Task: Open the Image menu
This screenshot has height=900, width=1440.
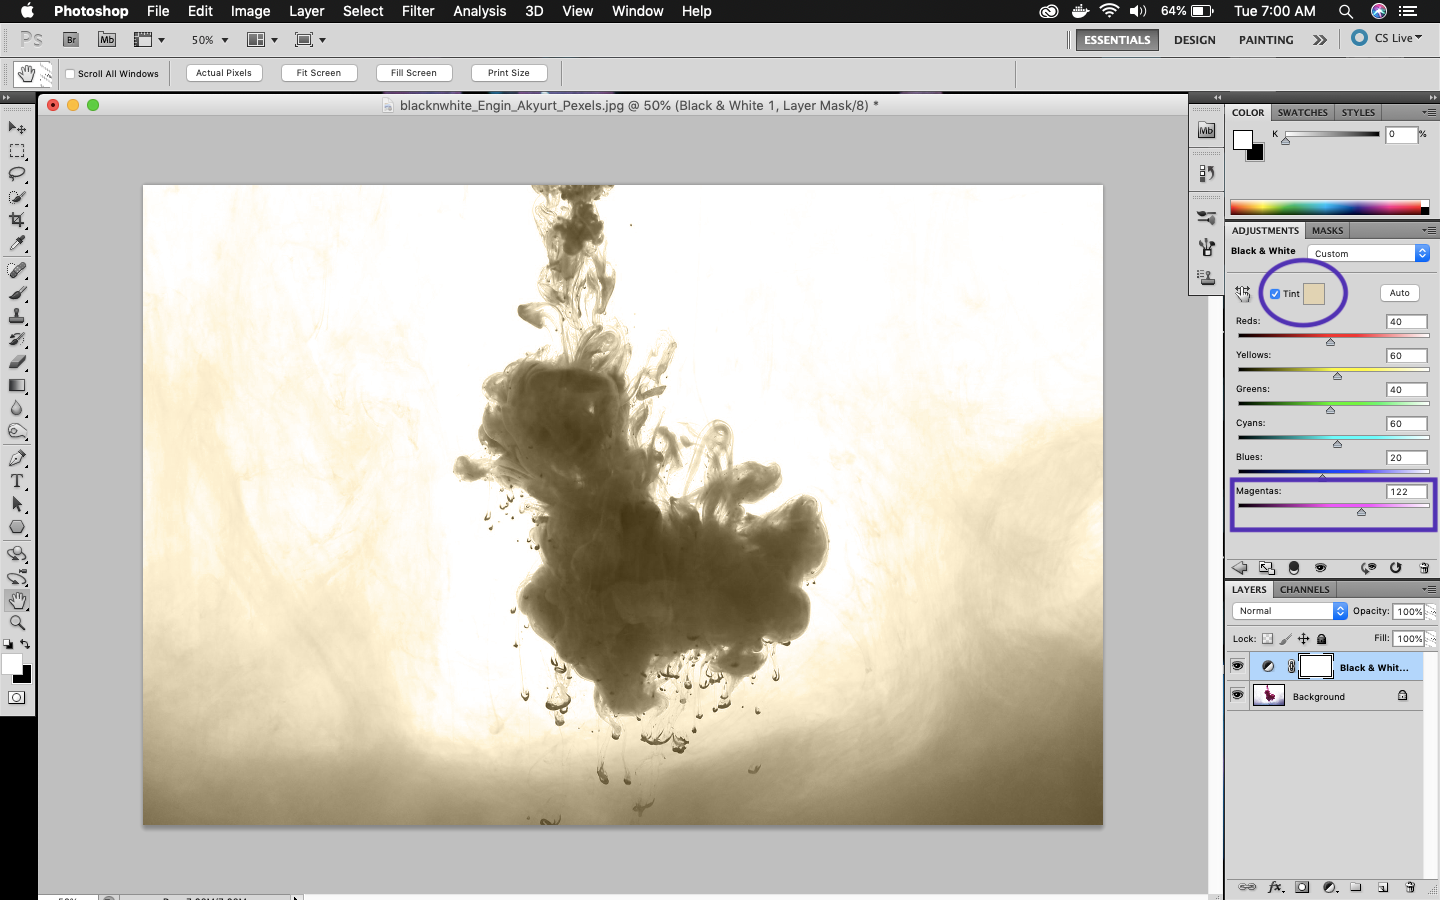Action: (x=250, y=11)
